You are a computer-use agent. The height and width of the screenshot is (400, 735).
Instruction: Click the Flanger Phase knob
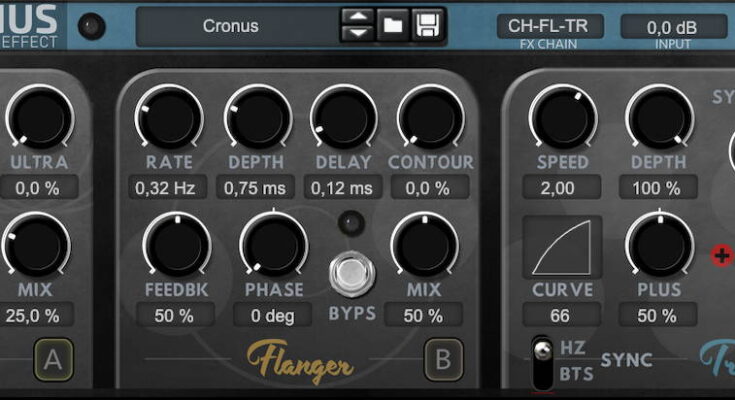[273, 246]
